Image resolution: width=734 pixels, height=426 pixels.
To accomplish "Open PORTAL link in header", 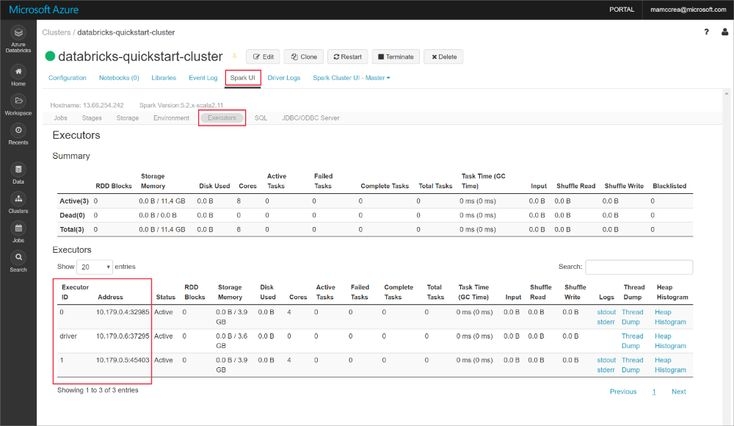I will 622,9.
